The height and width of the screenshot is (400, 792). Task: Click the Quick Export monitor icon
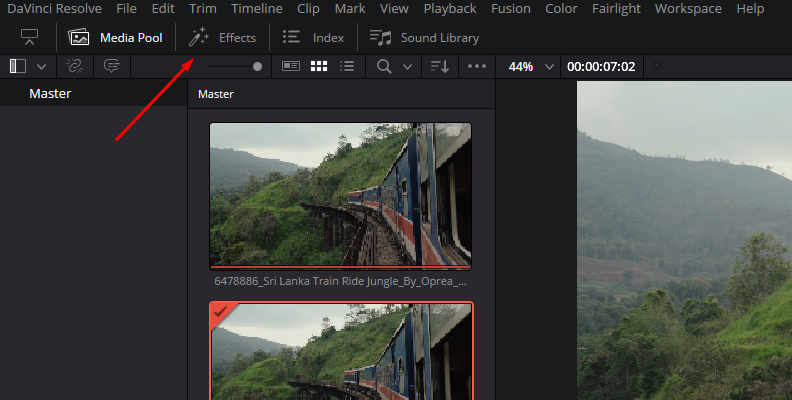[29, 37]
